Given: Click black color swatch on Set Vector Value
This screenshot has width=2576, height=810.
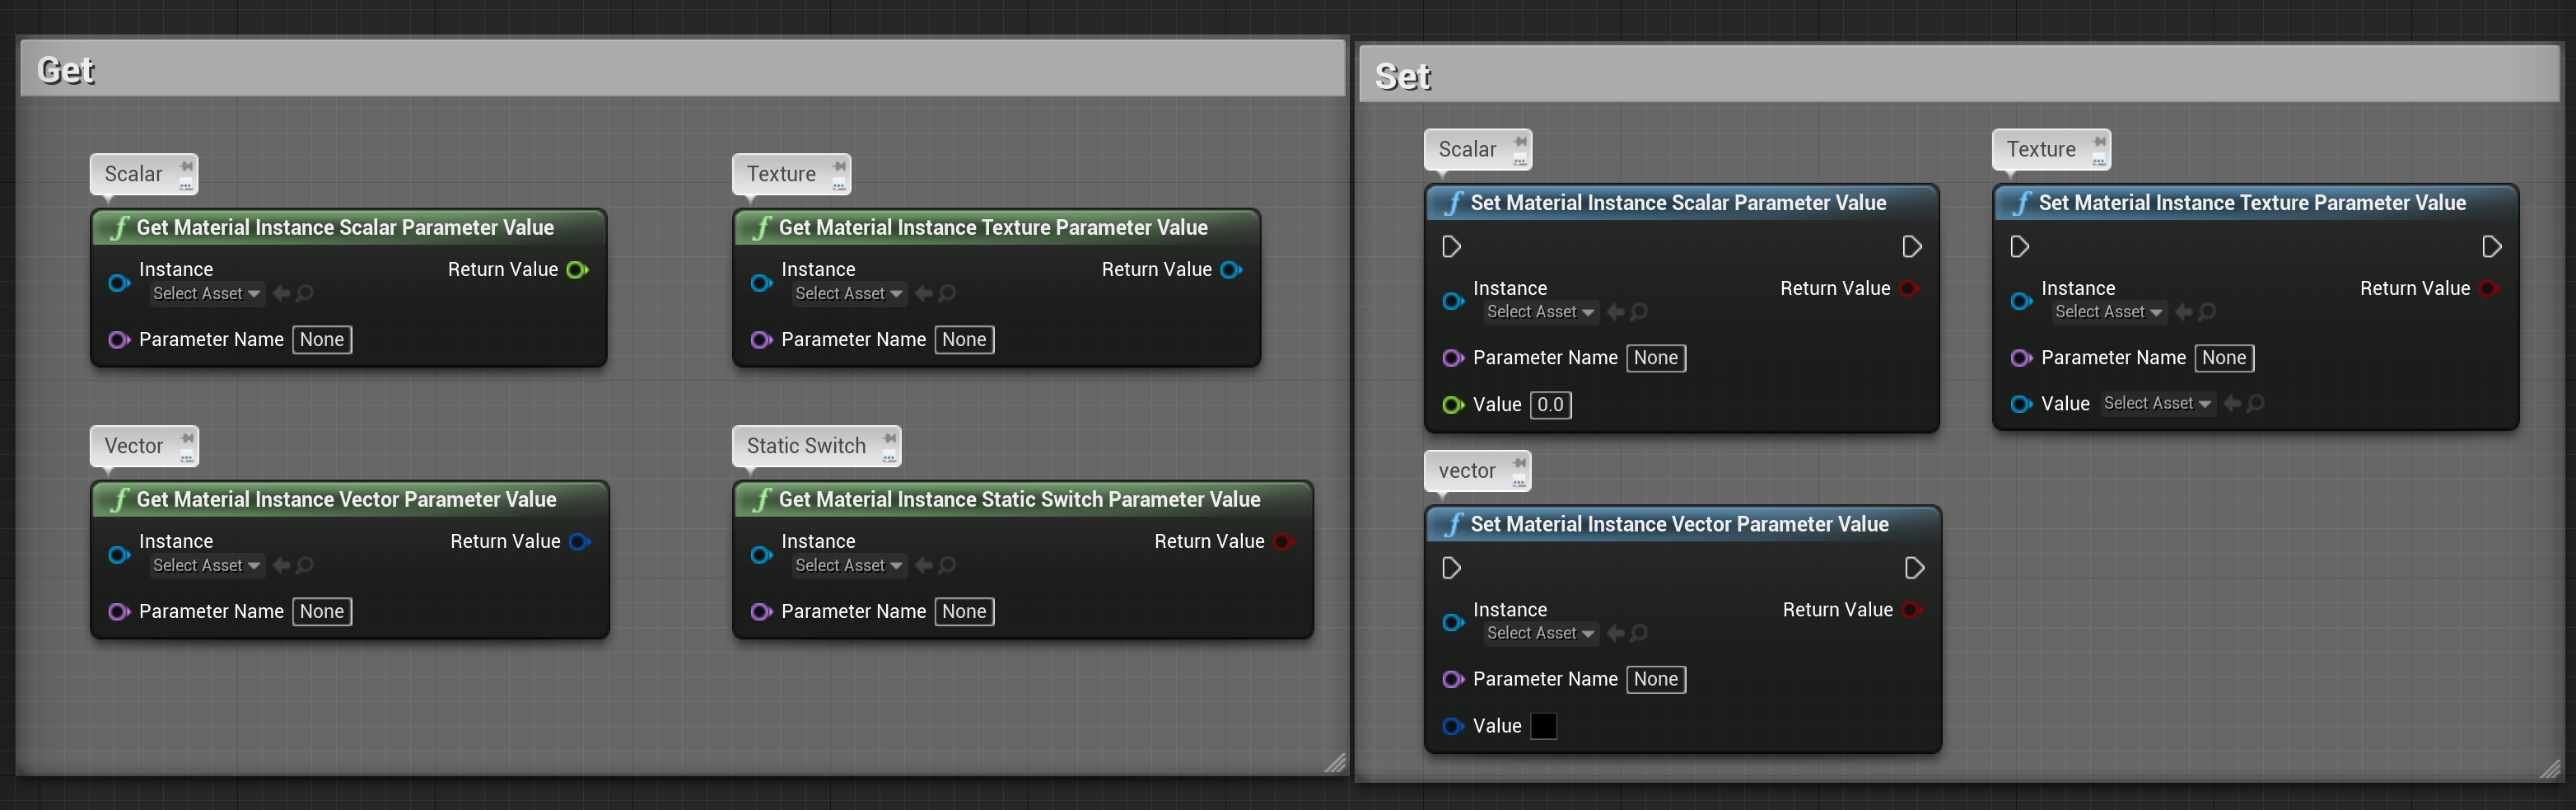Looking at the screenshot, I should [x=1544, y=726].
